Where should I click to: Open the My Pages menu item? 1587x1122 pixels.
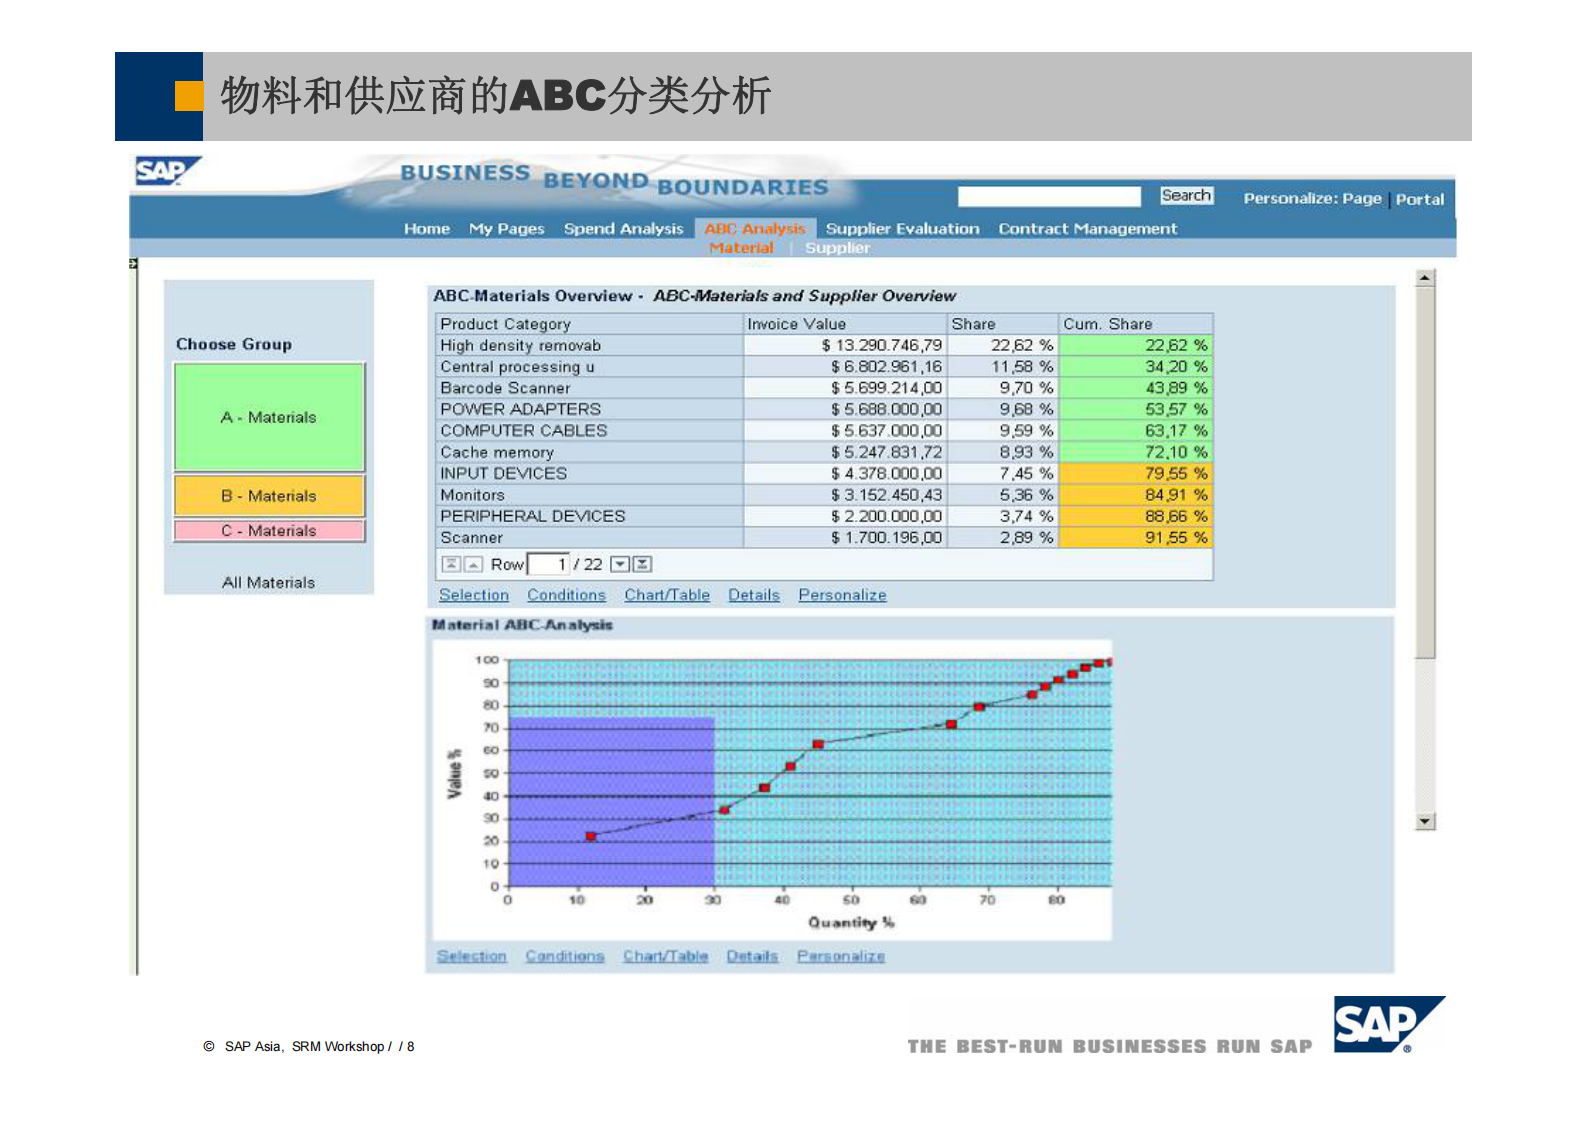tap(507, 229)
